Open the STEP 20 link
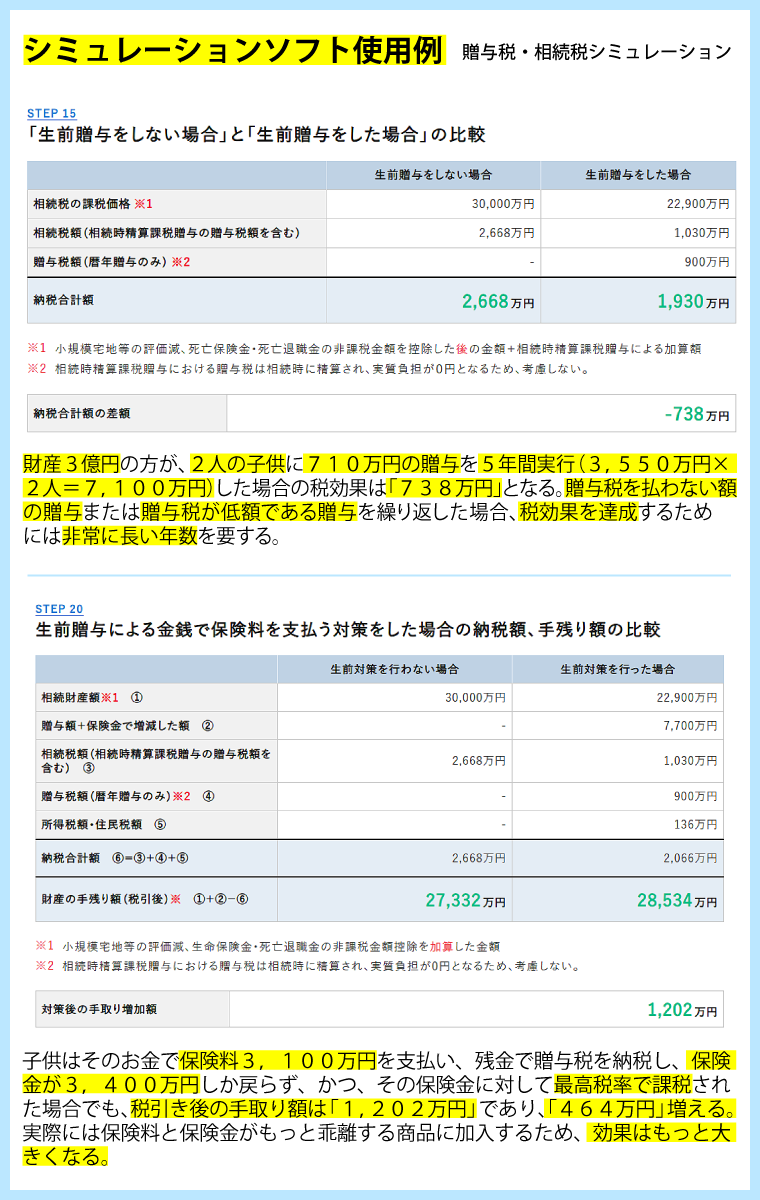The width and height of the screenshot is (760, 1200). click(59, 609)
